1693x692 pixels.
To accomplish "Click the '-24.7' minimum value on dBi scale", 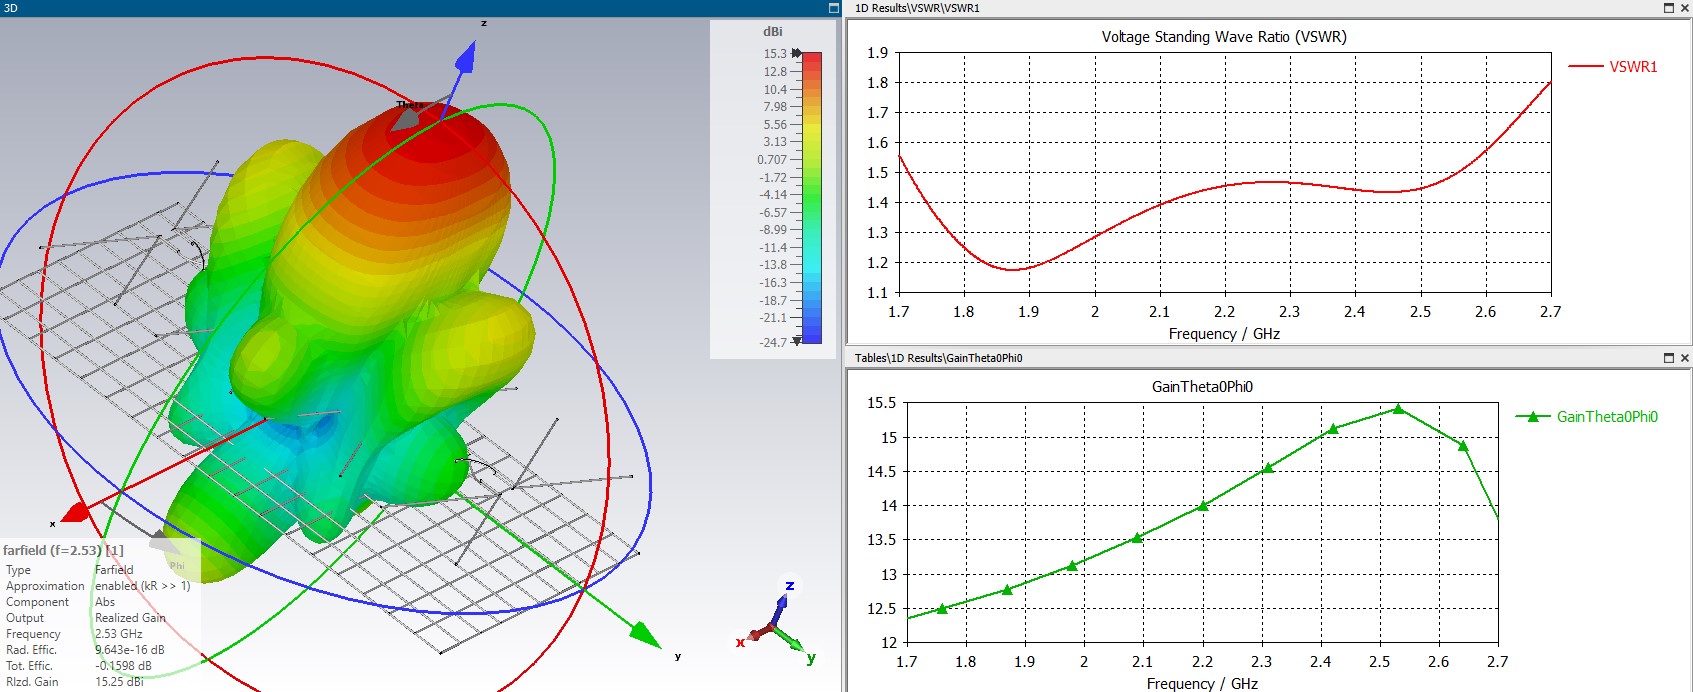I will point(773,342).
